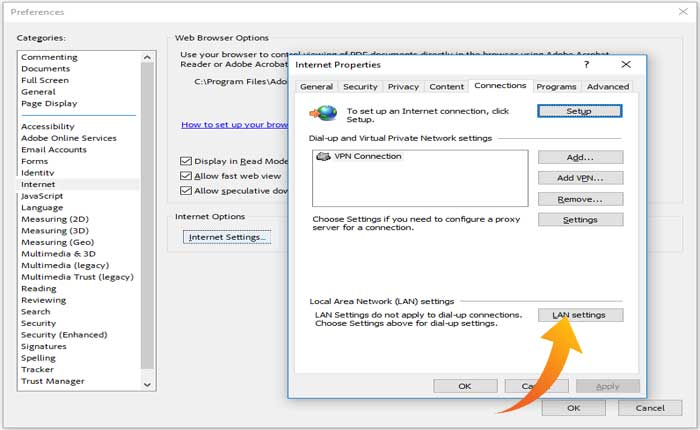This screenshot has width=700, height=430.
Task: Select VPN Connection in the list
Action: (368, 156)
